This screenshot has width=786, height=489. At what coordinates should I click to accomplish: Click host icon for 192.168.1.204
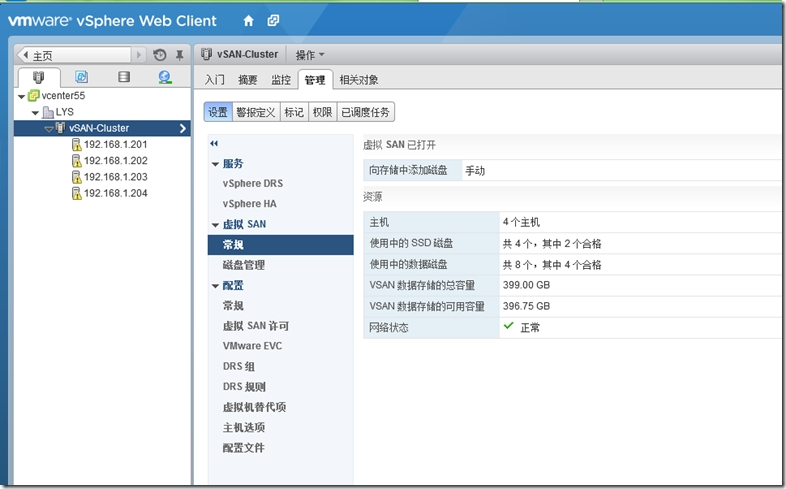(76, 193)
